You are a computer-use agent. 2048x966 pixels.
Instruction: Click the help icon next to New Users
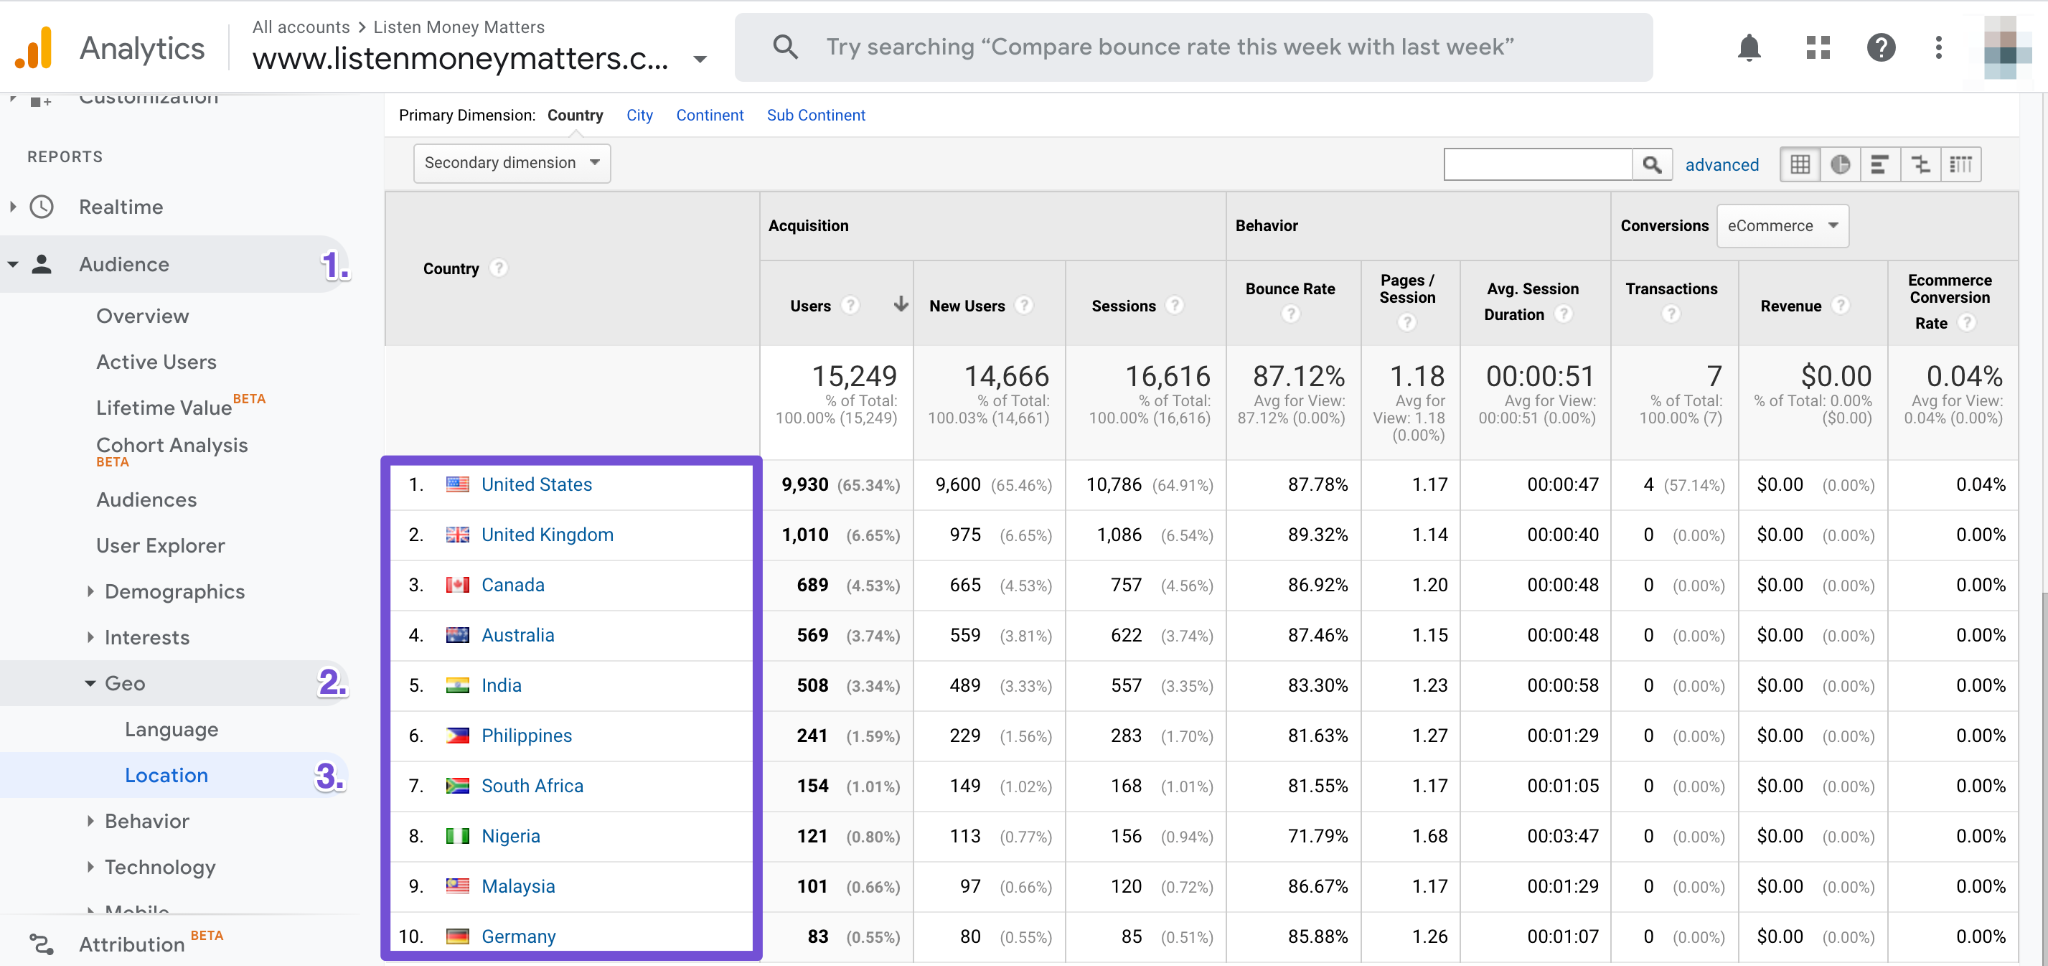(x=1024, y=305)
